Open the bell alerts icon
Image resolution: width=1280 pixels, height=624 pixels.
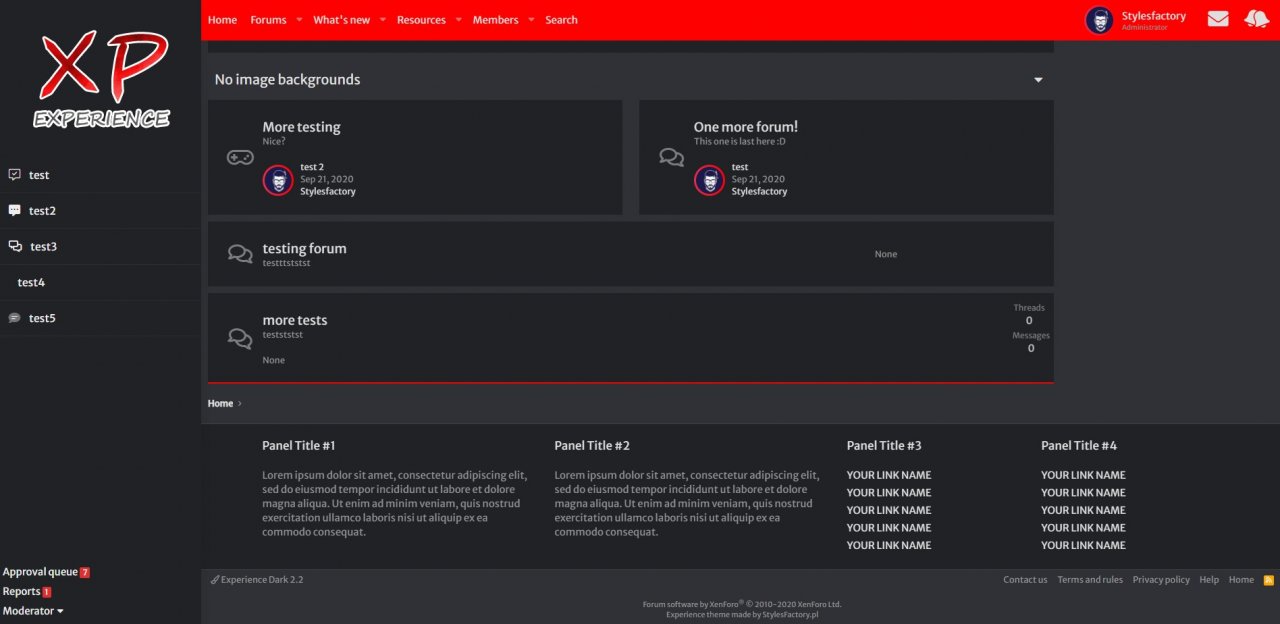1256,19
